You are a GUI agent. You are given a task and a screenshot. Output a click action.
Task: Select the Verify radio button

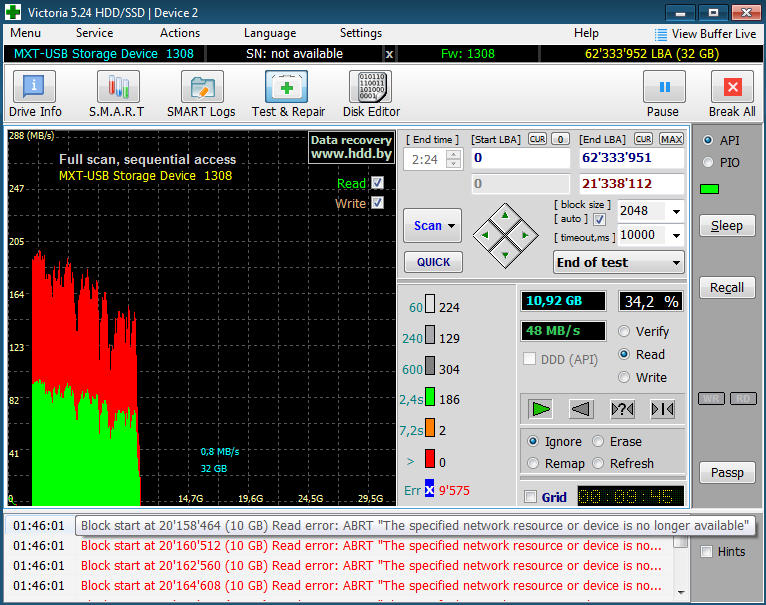[x=625, y=331]
